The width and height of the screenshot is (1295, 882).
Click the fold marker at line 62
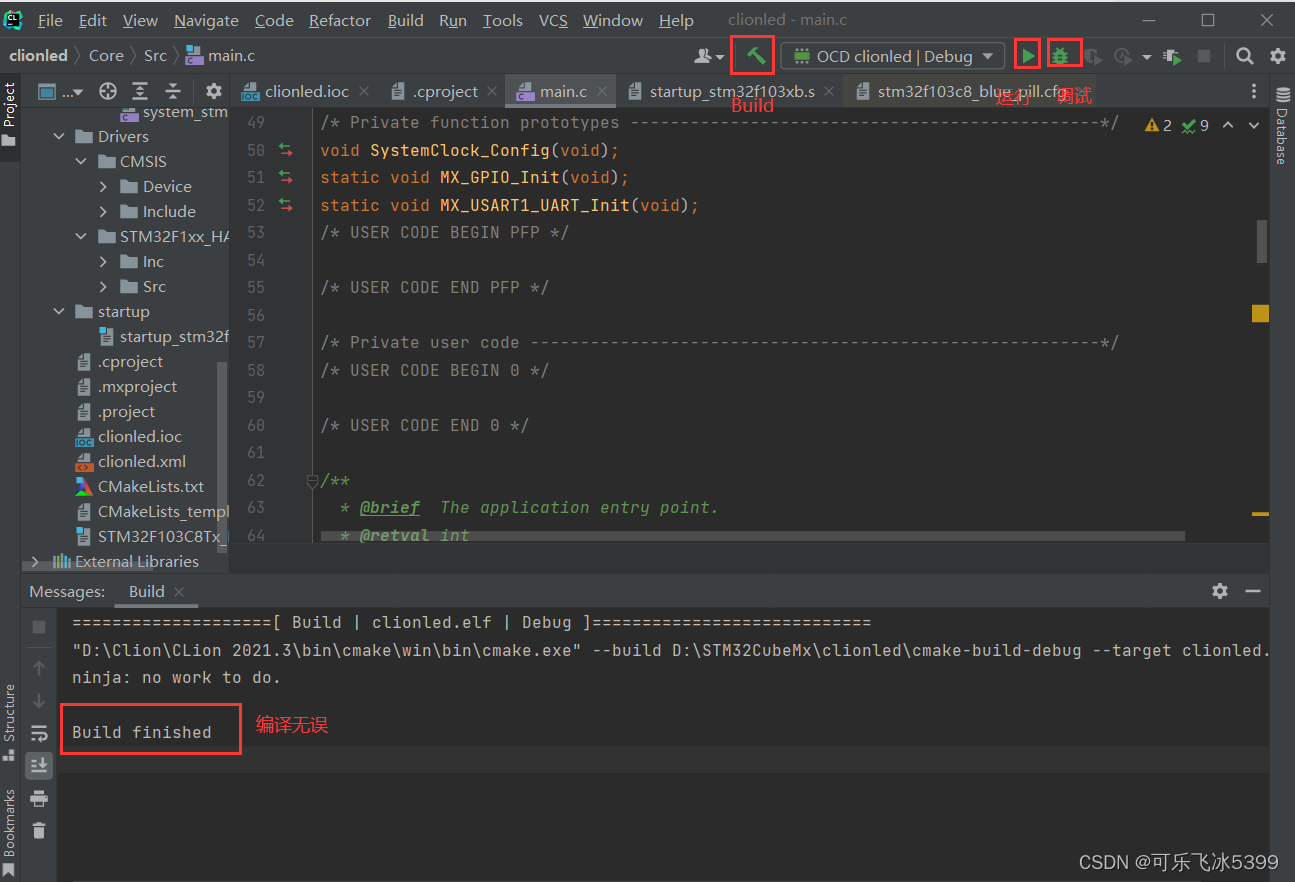pos(312,481)
